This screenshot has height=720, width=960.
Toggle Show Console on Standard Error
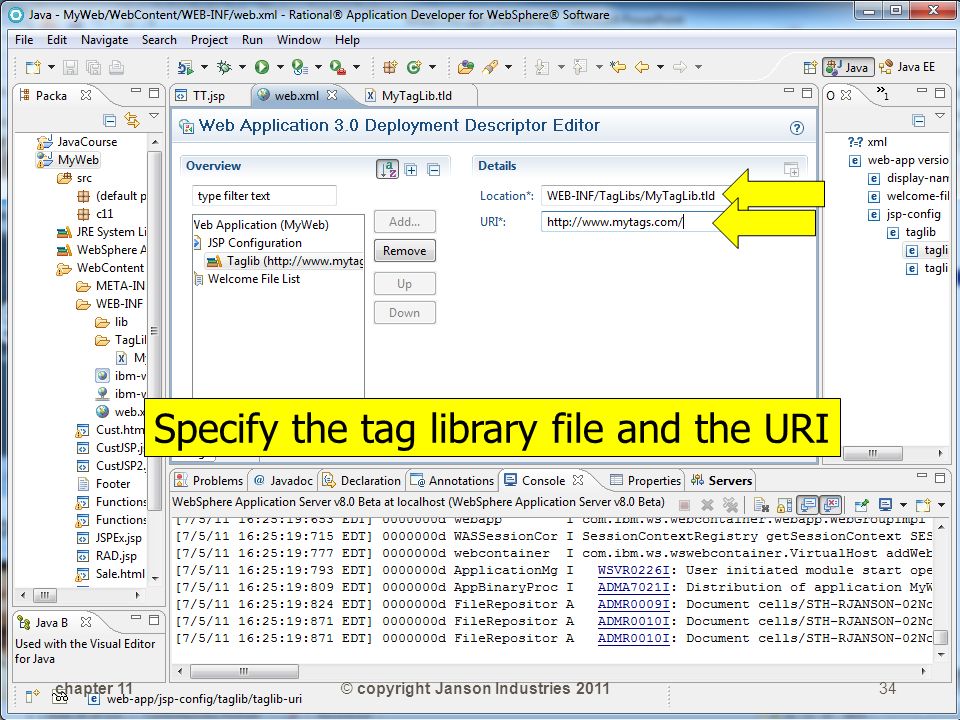[x=831, y=505]
